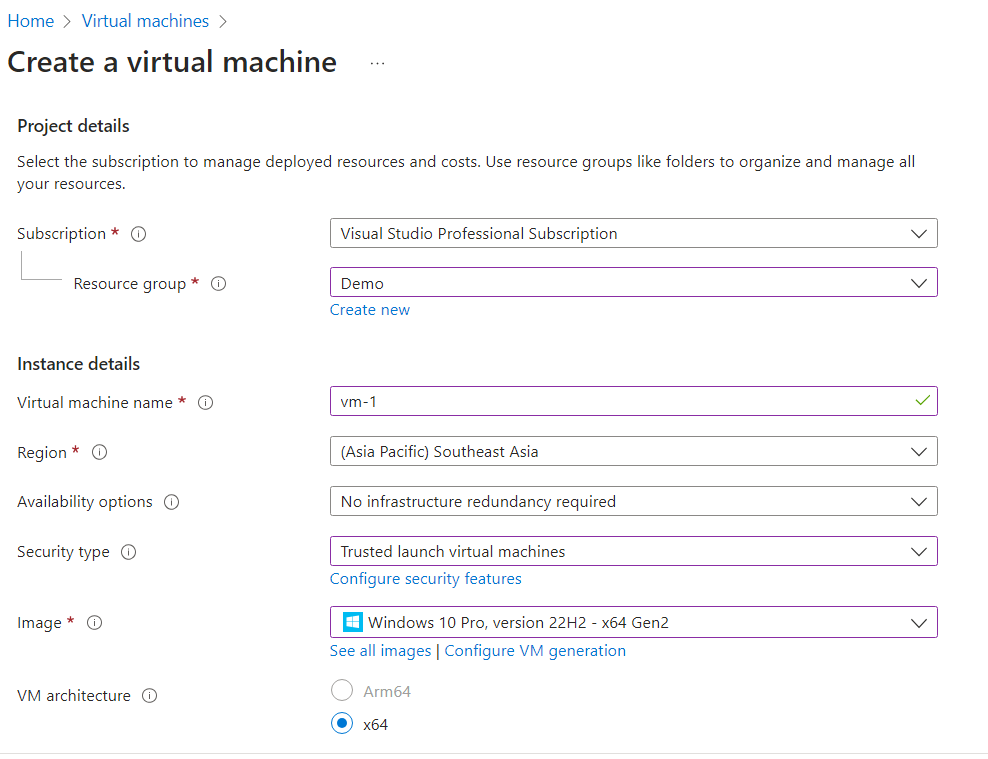Open the Security type dropdown
988x759 pixels.
[x=919, y=551]
